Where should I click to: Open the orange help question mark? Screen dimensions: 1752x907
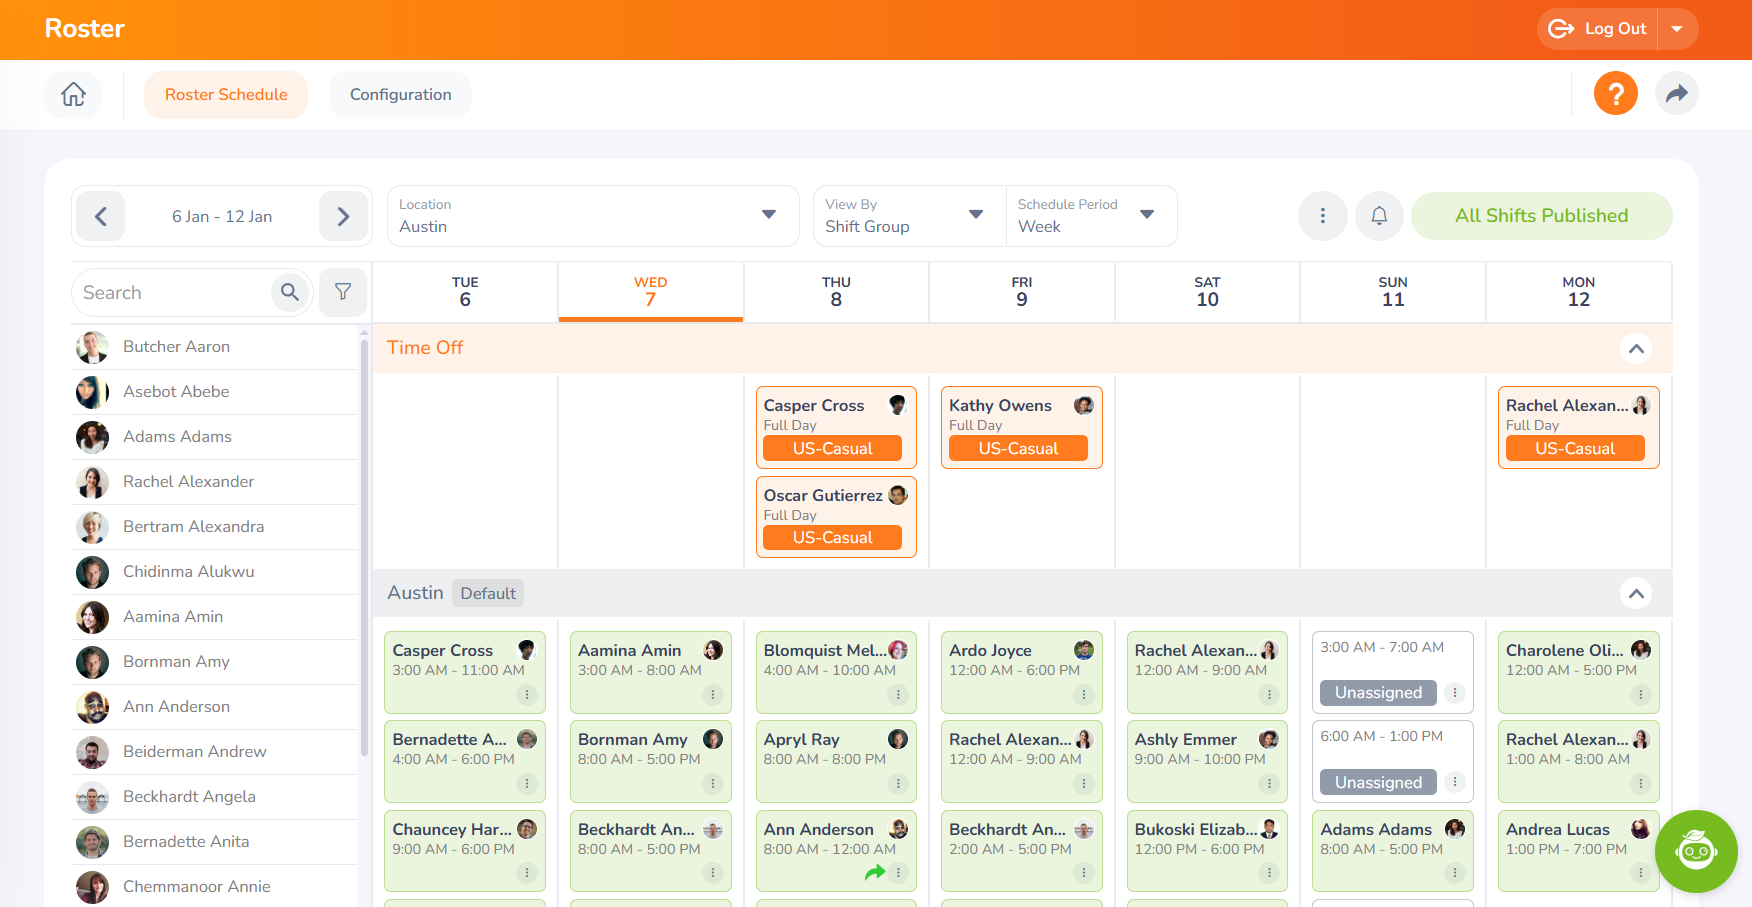pos(1615,94)
